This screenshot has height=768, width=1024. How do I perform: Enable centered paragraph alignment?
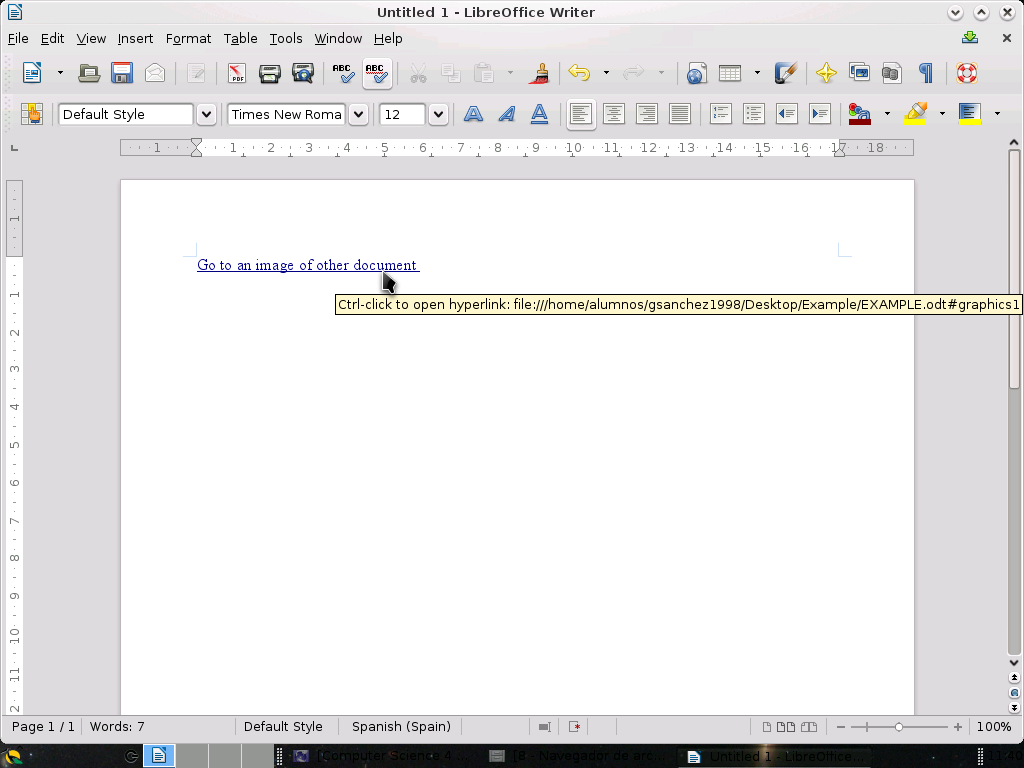613,113
